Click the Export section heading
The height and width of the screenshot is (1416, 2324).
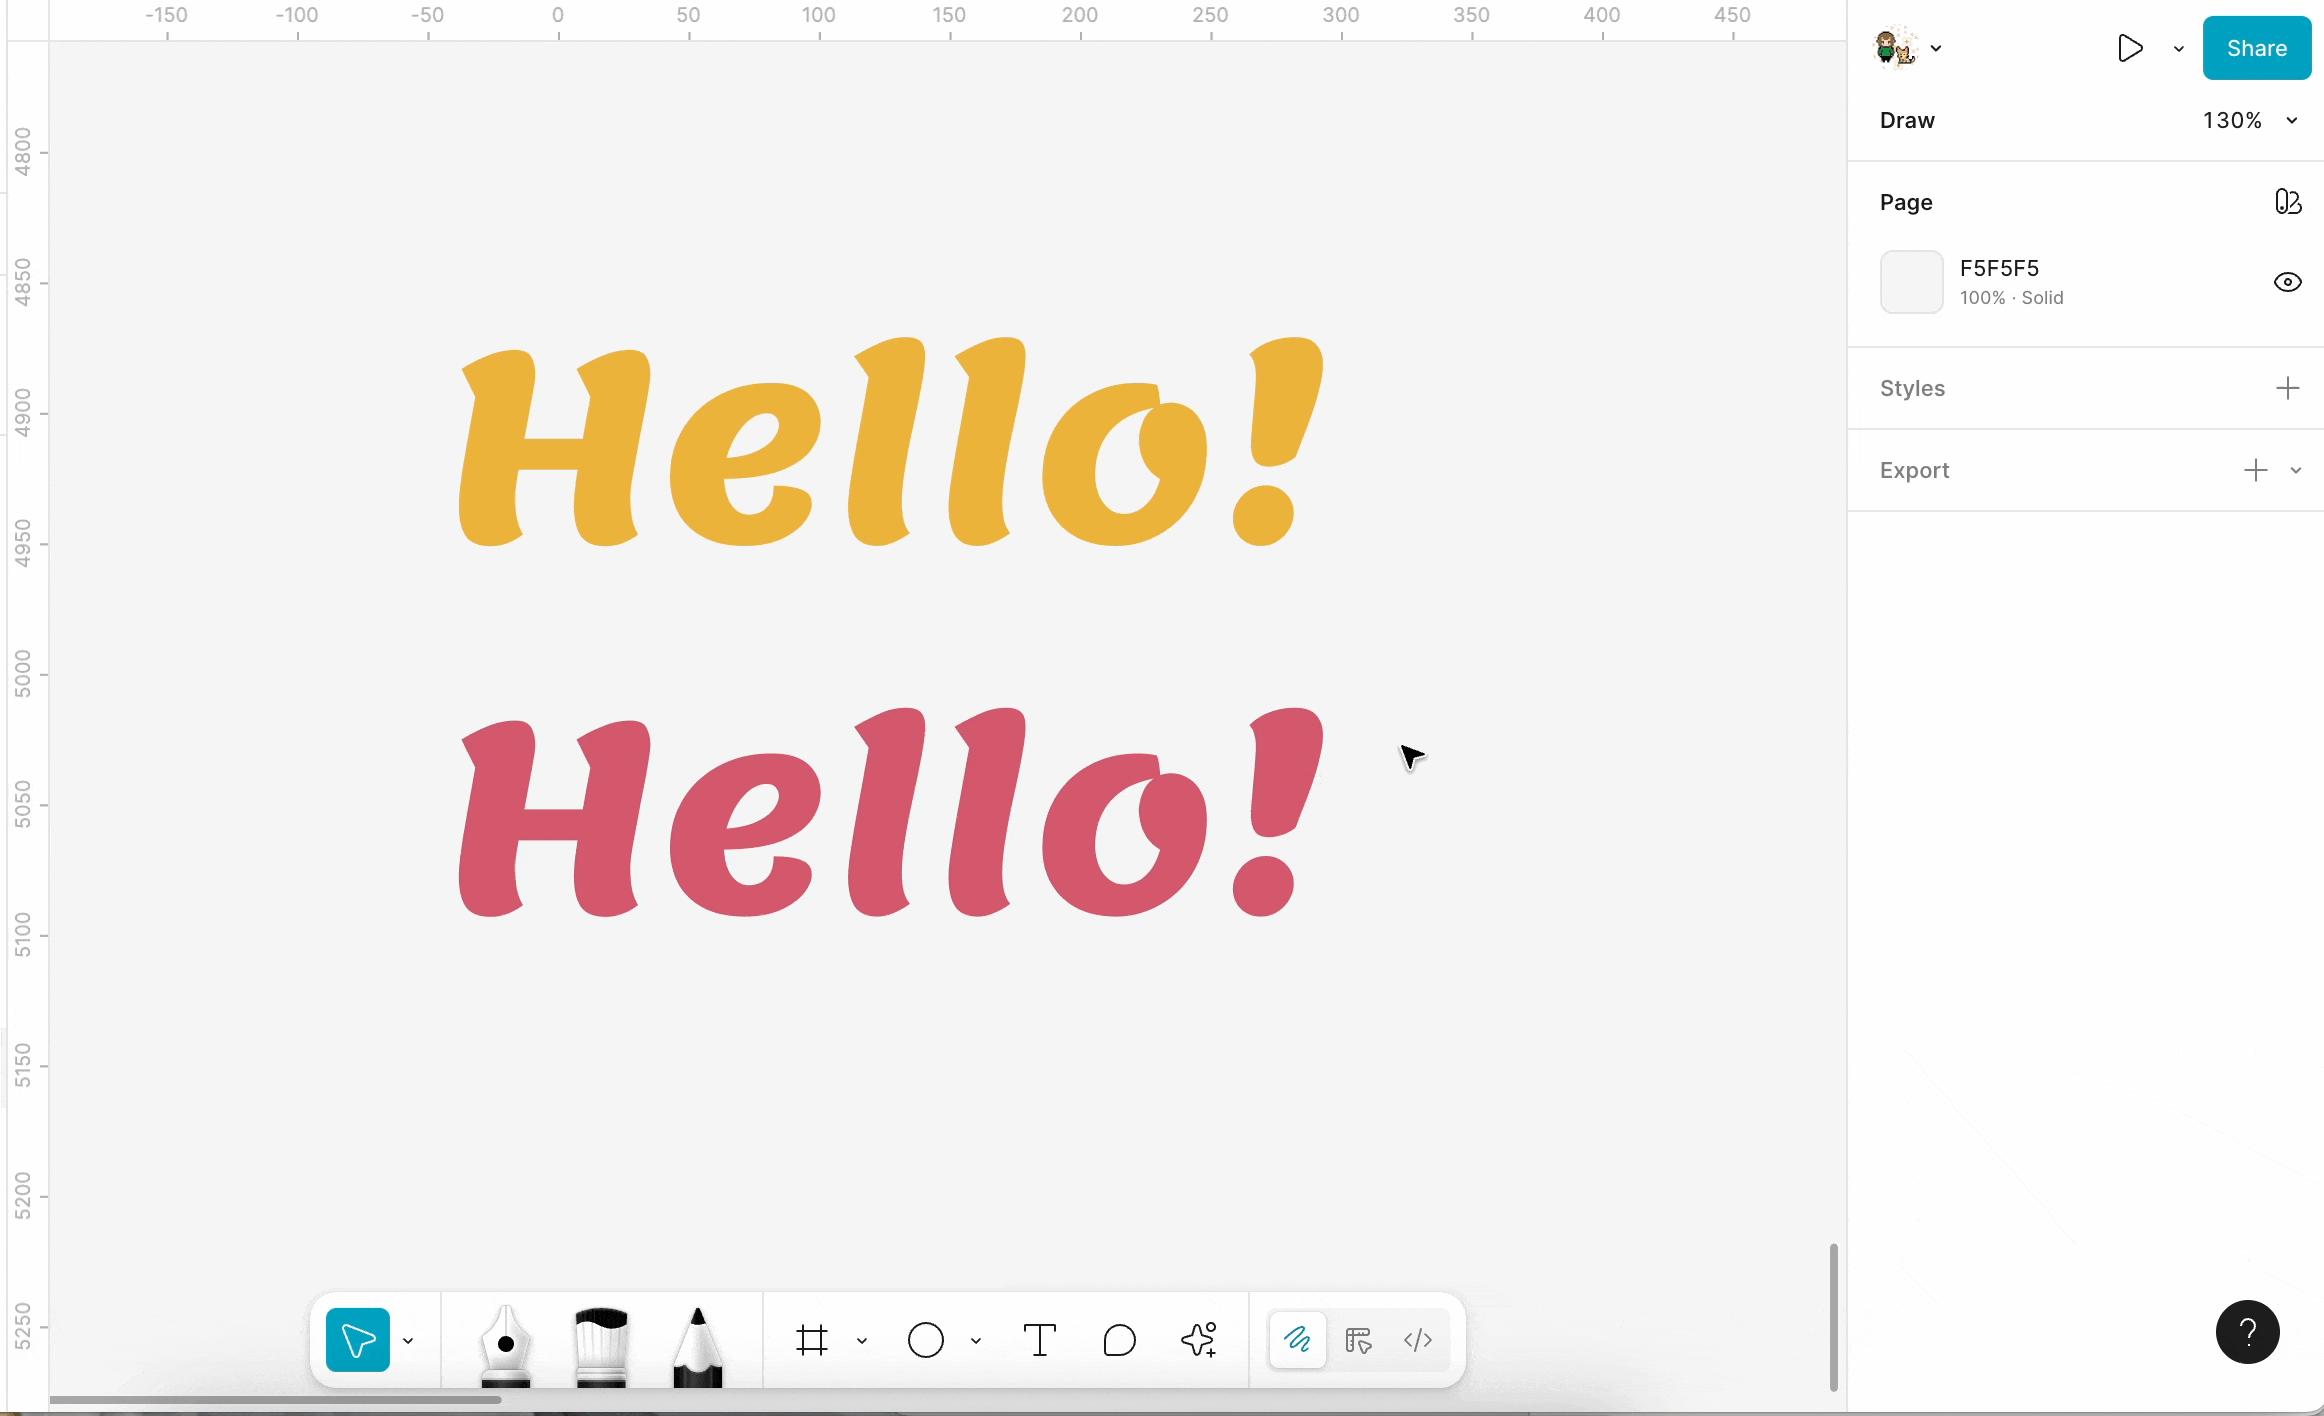click(1914, 470)
